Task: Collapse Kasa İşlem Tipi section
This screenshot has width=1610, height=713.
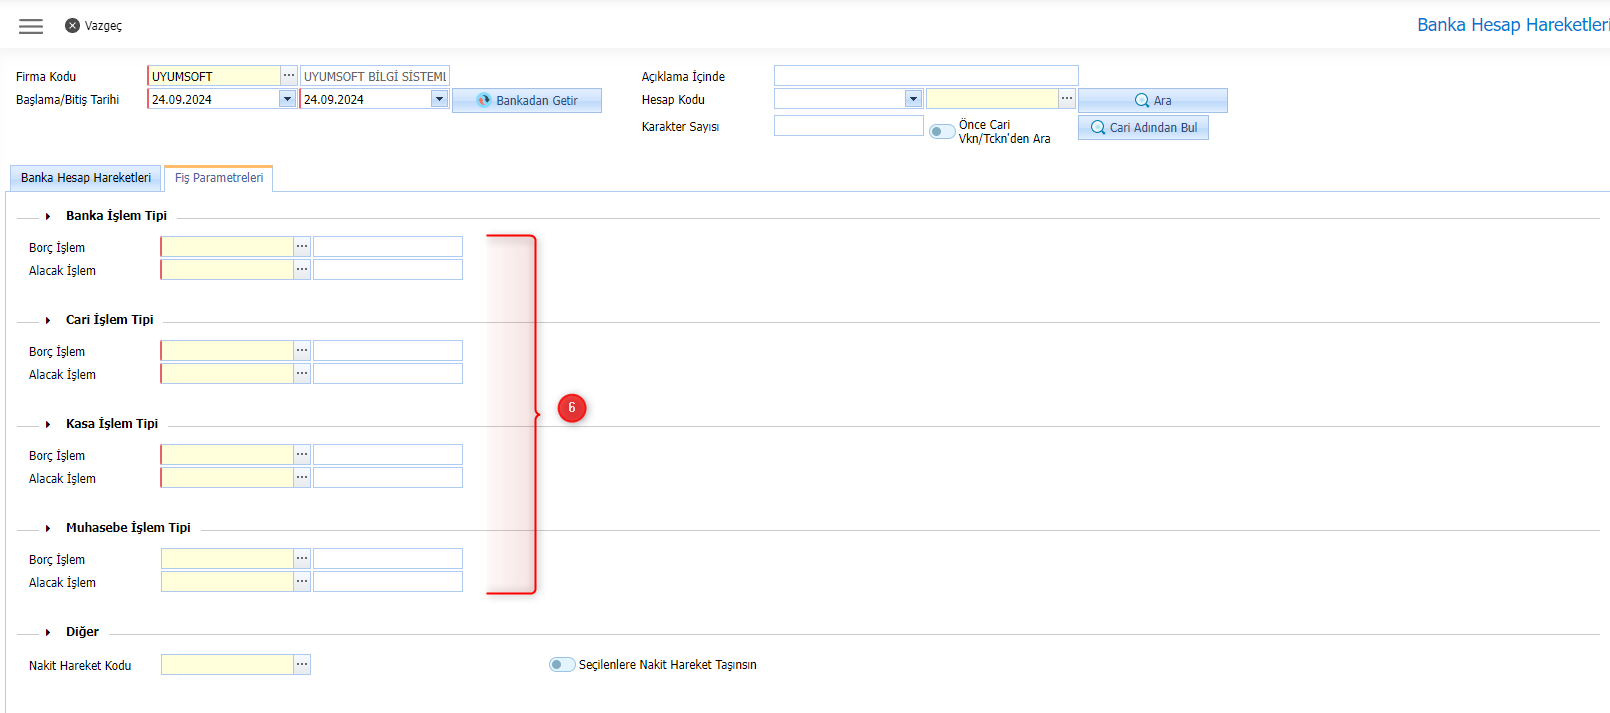Action: pos(48,424)
